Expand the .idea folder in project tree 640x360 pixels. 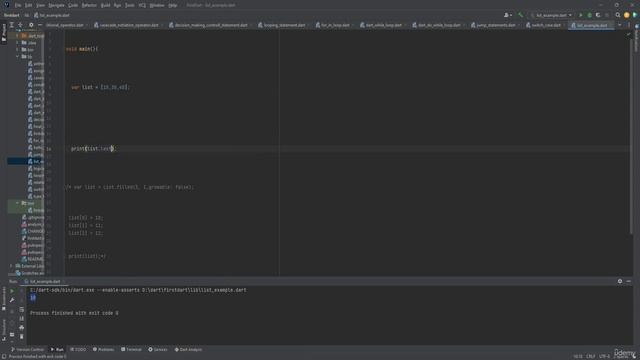pos(18,42)
